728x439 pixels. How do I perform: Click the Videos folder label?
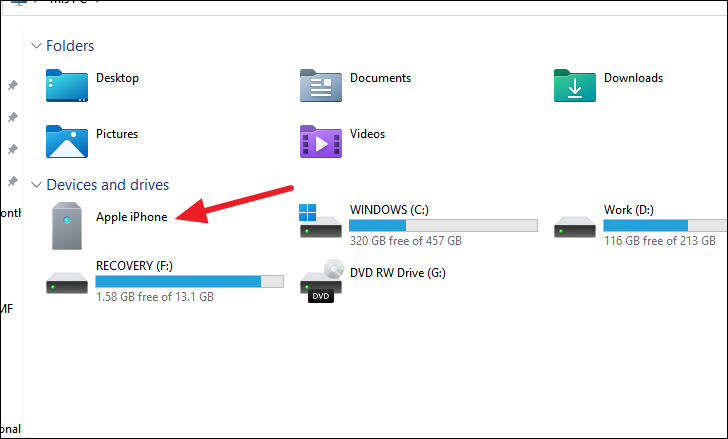click(x=367, y=134)
